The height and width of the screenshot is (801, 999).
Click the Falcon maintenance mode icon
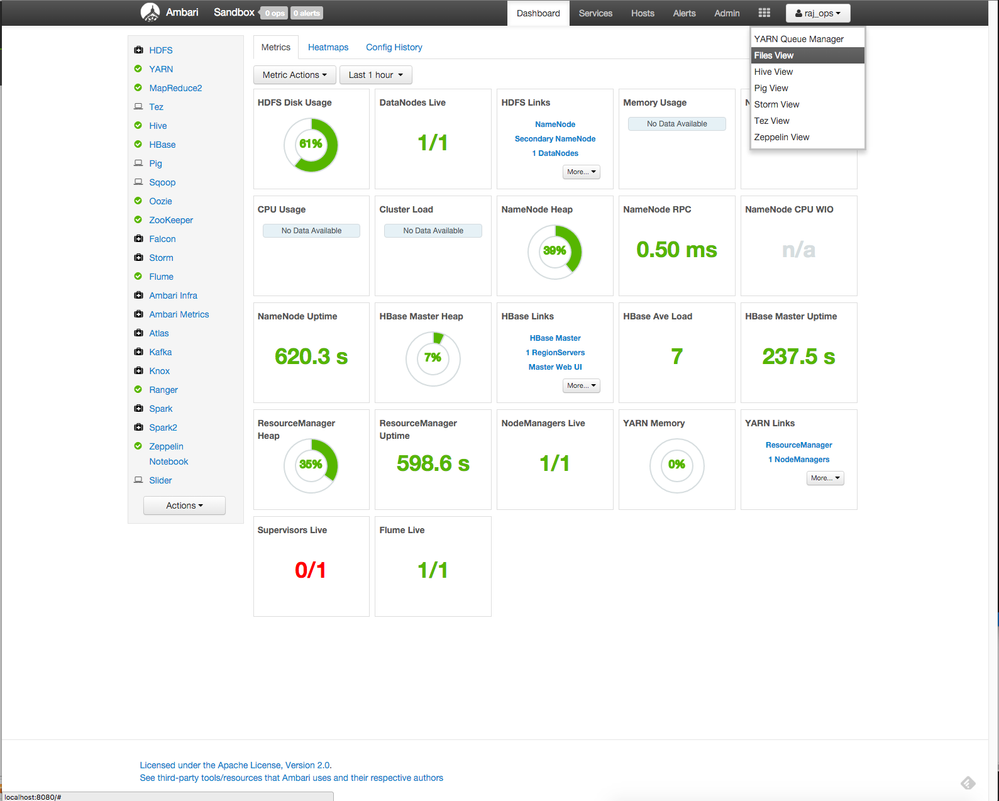tap(138, 238)
